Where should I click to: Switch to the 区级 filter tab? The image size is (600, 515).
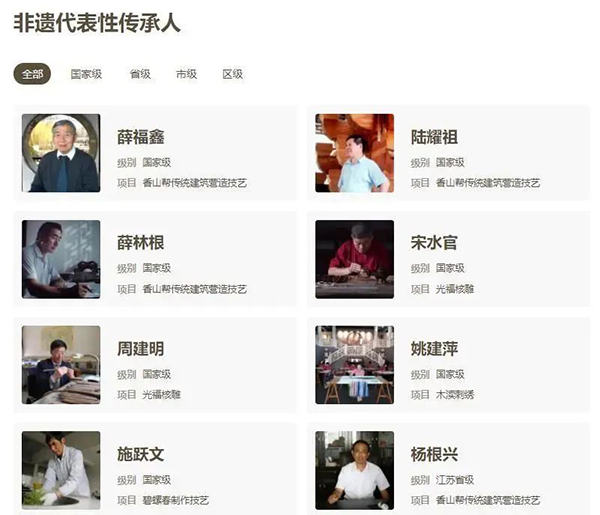(233, 74)
